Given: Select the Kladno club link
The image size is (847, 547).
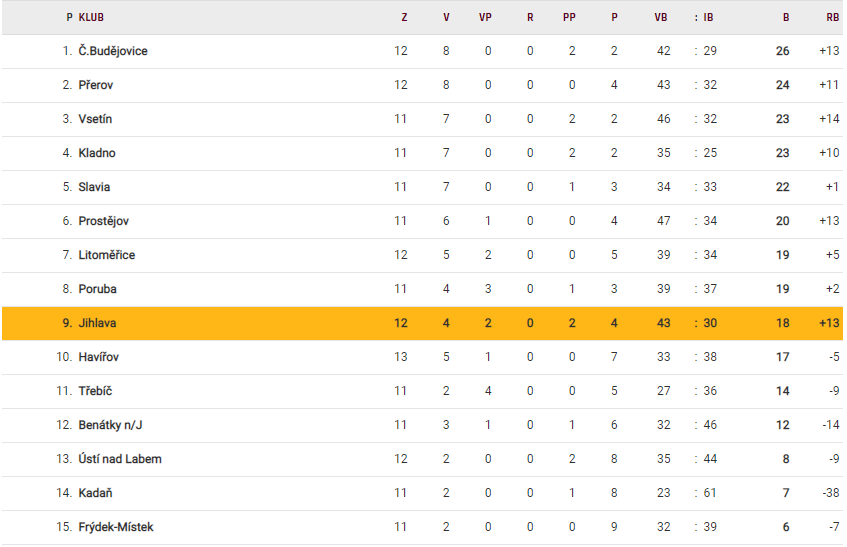Looking at the screenshot, I should [x=97, y=153].
